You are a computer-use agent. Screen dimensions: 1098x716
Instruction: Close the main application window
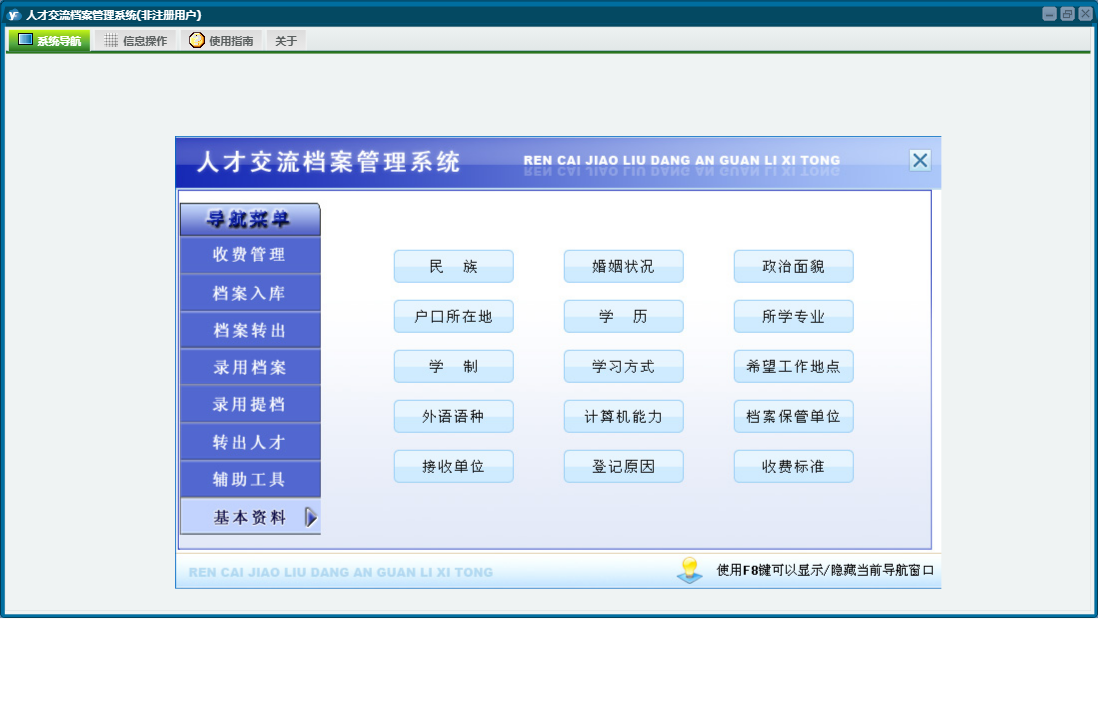(x=1085, y=14)
